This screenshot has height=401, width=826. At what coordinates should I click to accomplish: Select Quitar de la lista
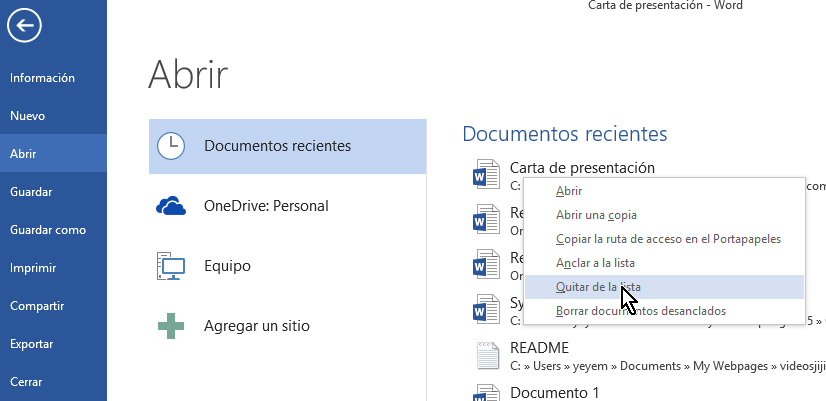665,287
